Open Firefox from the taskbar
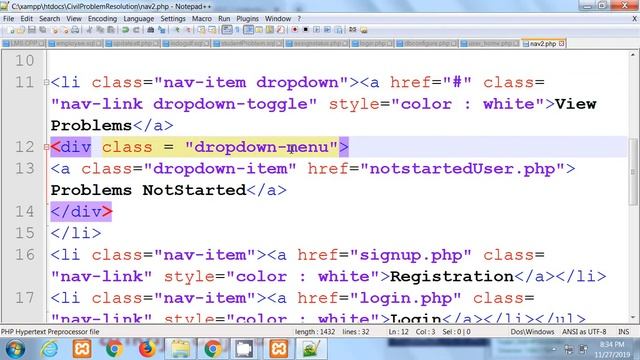The width and height of the screenshot is (640, 360). click(147, 349)
